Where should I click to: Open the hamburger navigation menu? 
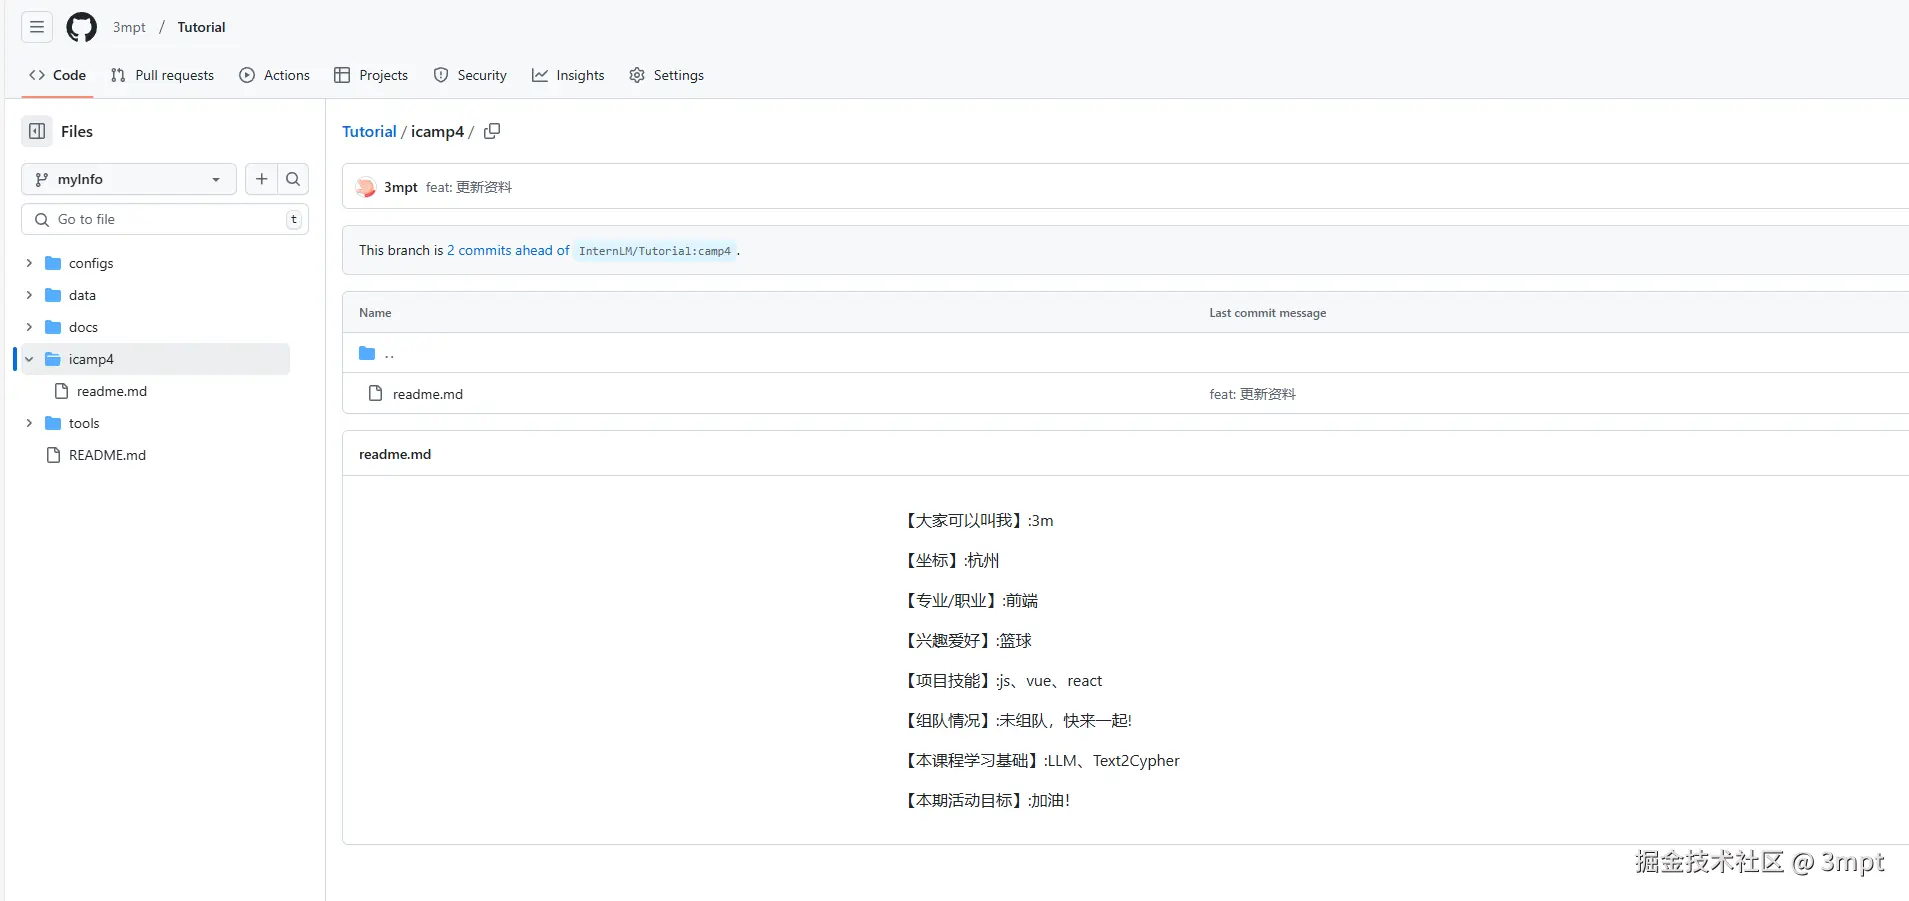tap(37, 27)
